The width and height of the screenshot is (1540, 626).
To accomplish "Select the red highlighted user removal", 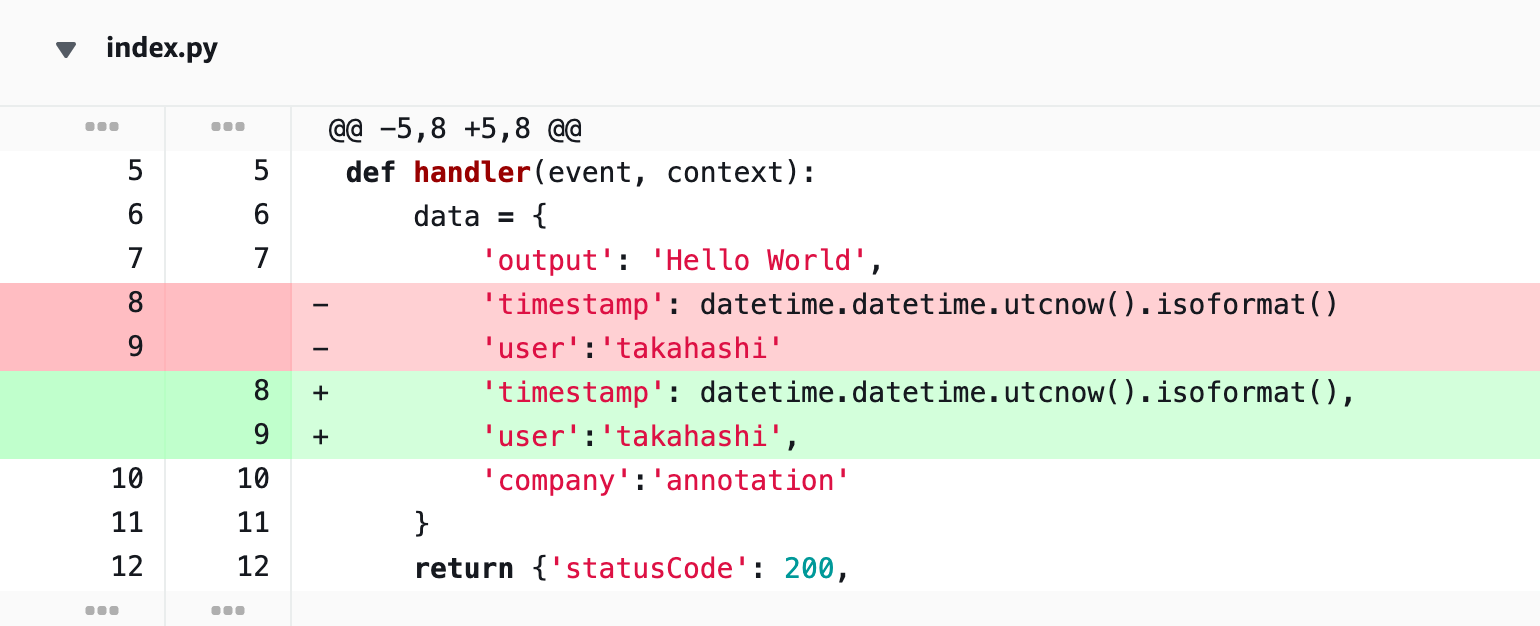I will coord(630,347).
